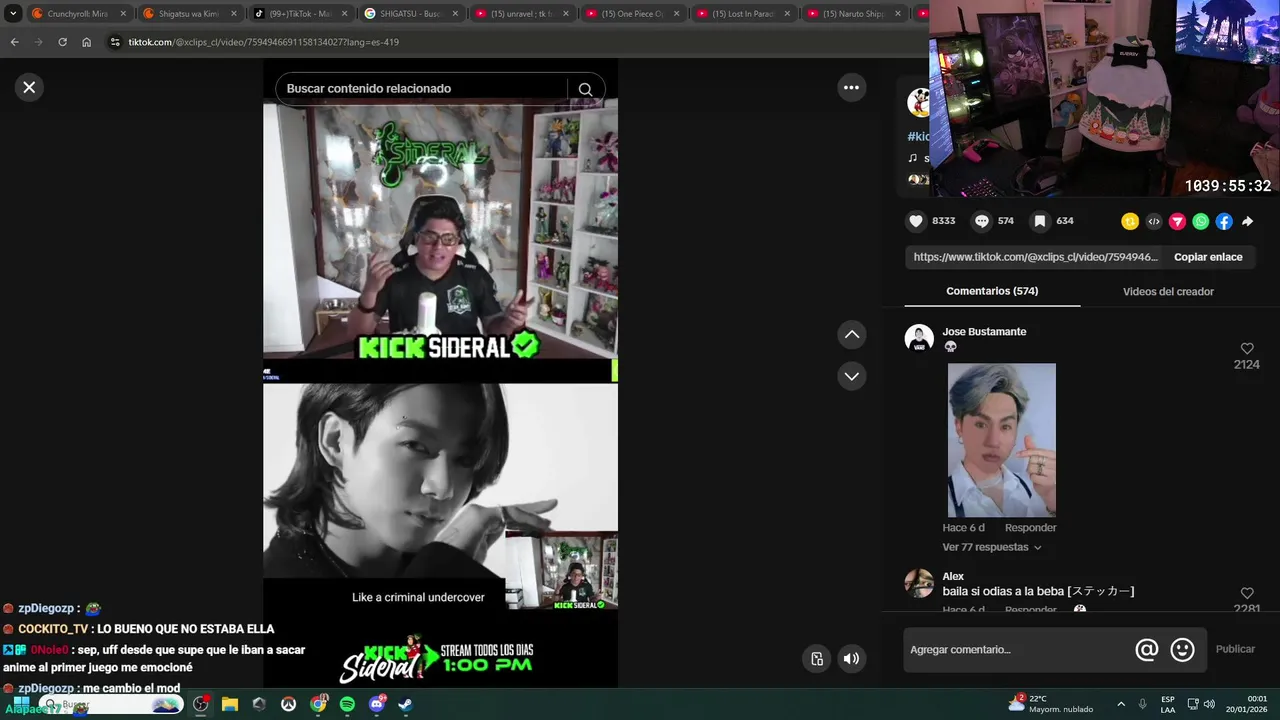Toggle auto-scroll icon beside volume
Image resolution: width=1280 pixels, height=720 pixels.
(817, 658)
